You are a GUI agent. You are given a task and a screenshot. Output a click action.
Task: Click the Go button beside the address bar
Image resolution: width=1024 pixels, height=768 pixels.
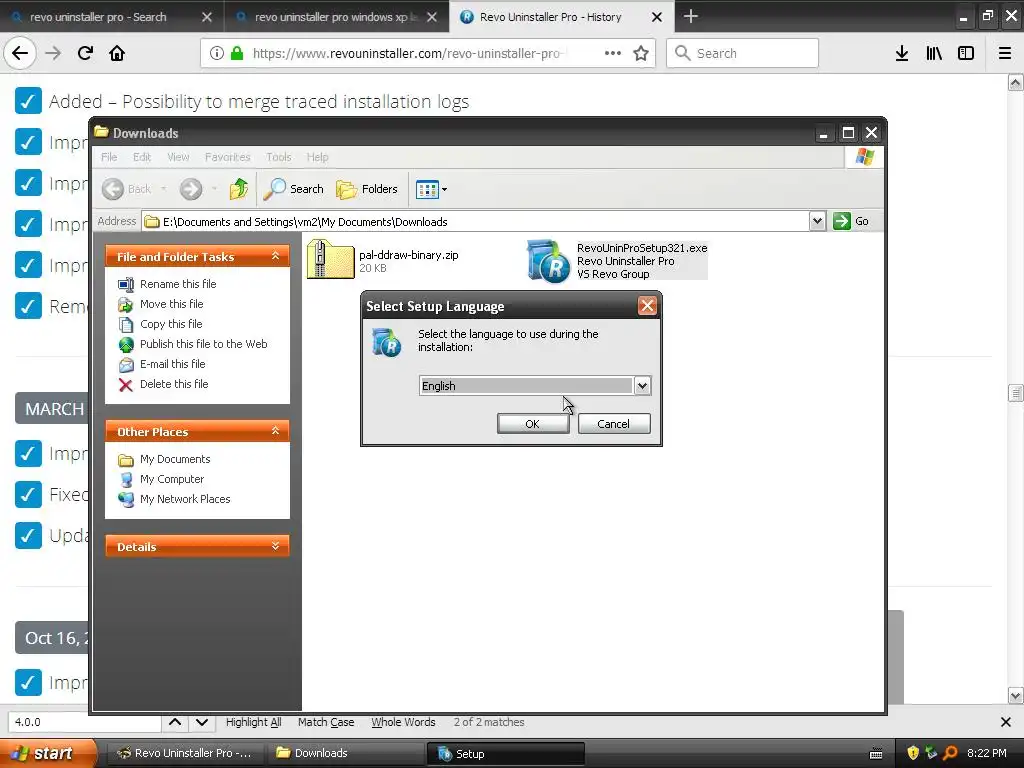pyautogui.click(x=851, y=221)
